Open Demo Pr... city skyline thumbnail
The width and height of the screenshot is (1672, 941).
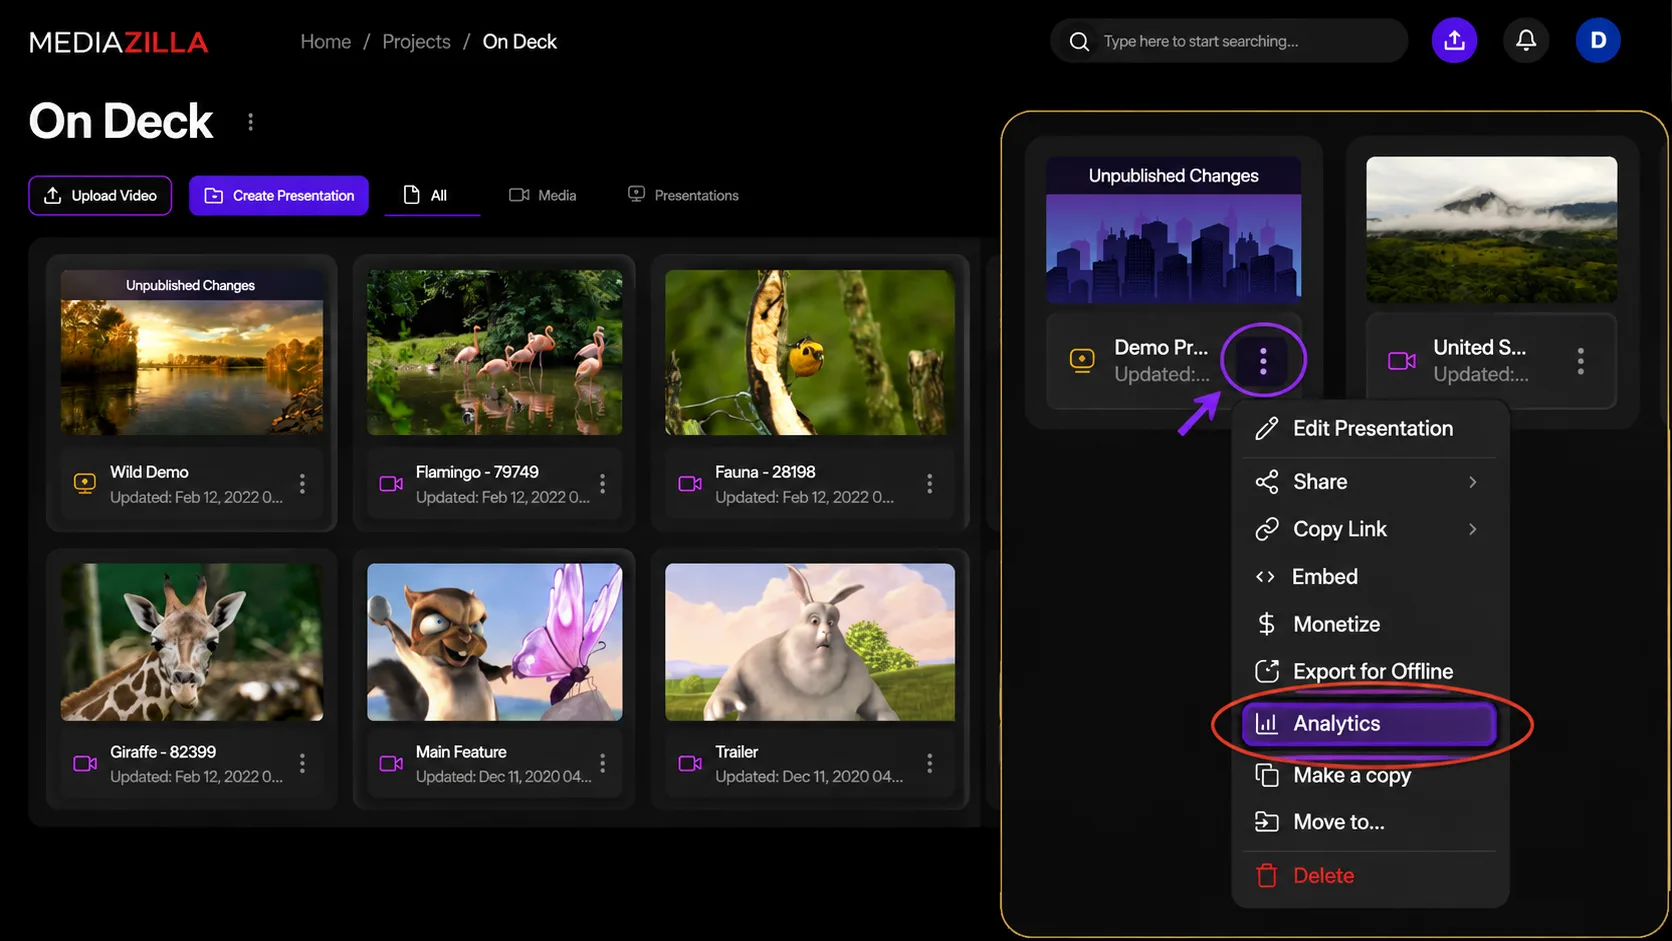(x=1174, y=230)
